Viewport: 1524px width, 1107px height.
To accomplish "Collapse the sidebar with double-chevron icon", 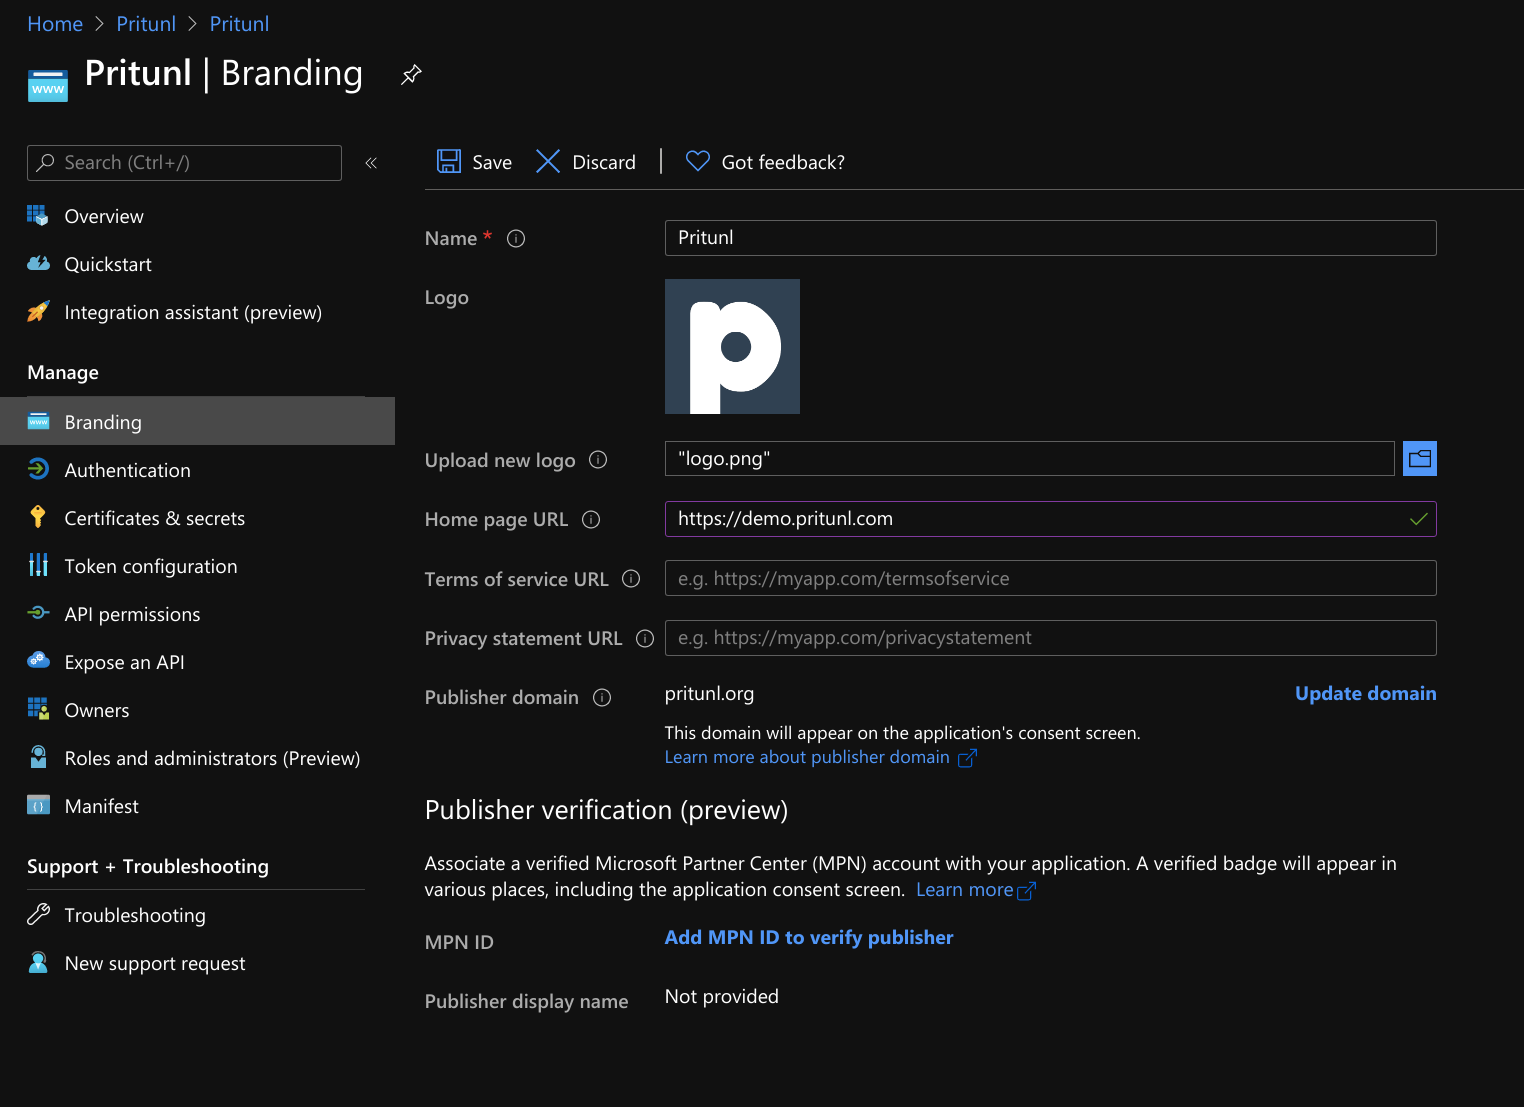I will point(371,163).
